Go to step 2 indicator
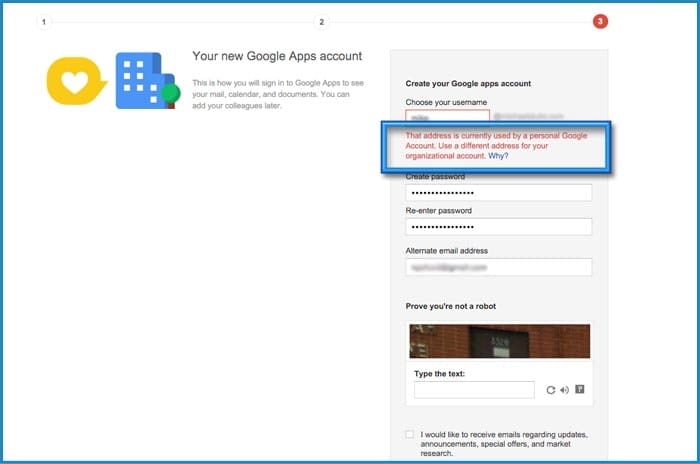Screen dimensions: 700x464 (x=321, y=22)
